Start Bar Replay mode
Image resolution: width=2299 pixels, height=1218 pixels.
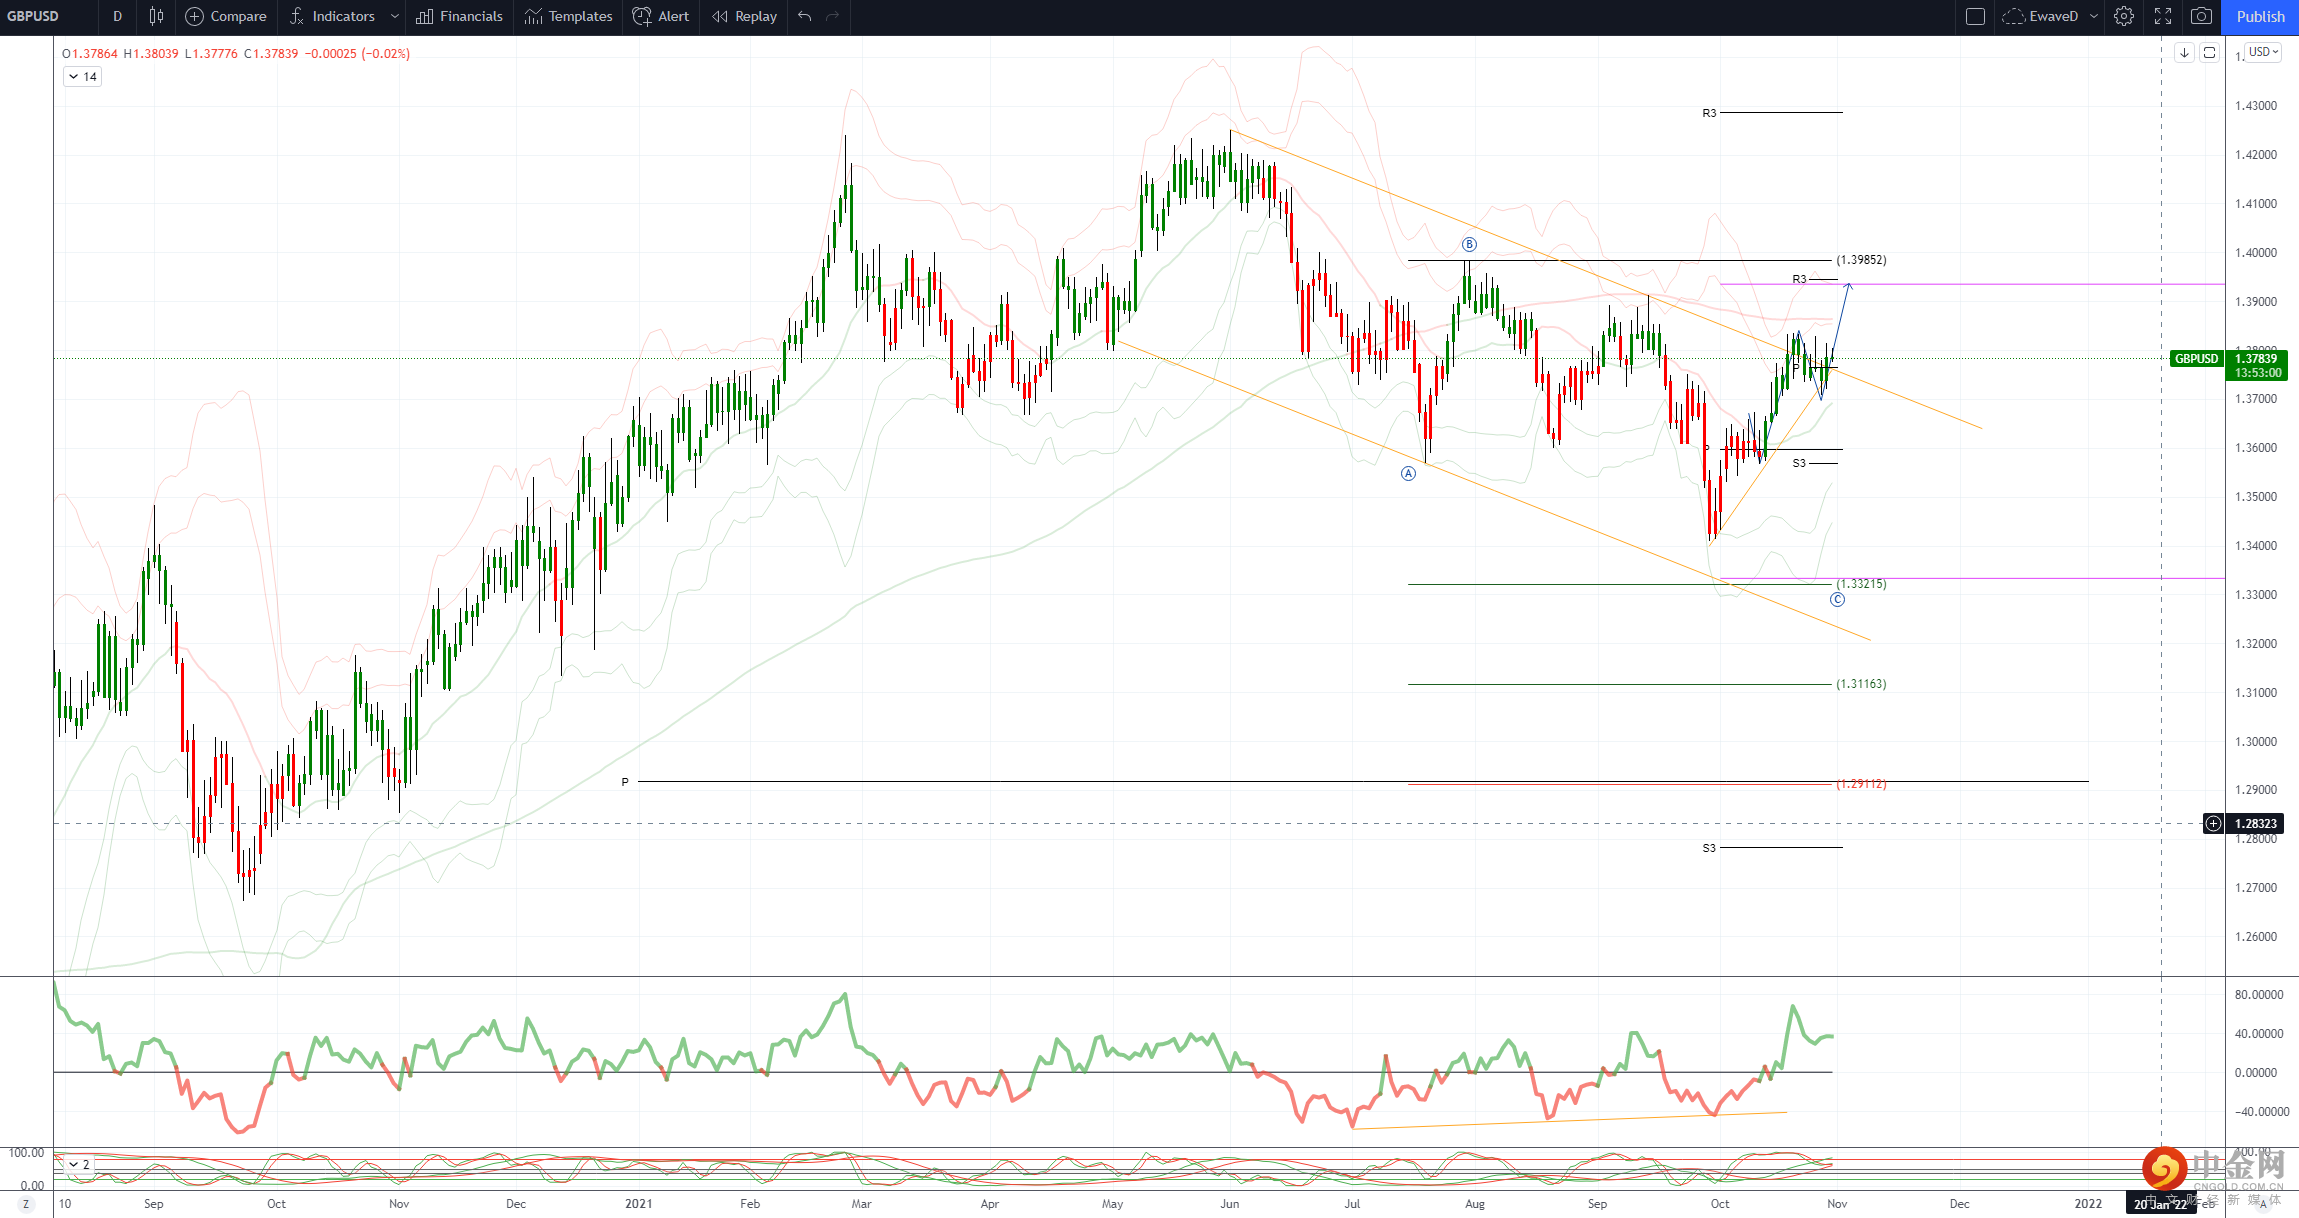[744, 16]
